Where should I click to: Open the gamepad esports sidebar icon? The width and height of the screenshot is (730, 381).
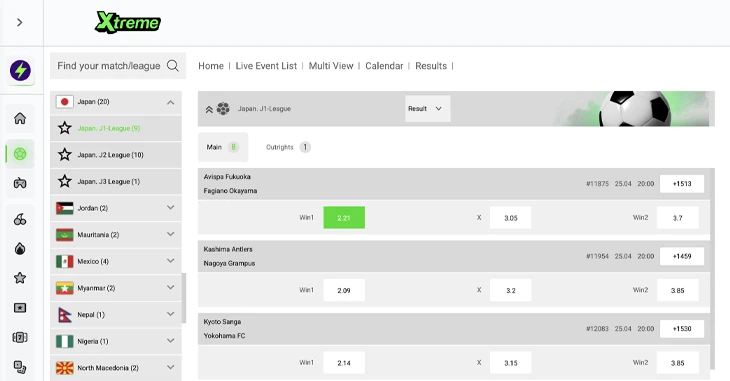pos(20,183)
